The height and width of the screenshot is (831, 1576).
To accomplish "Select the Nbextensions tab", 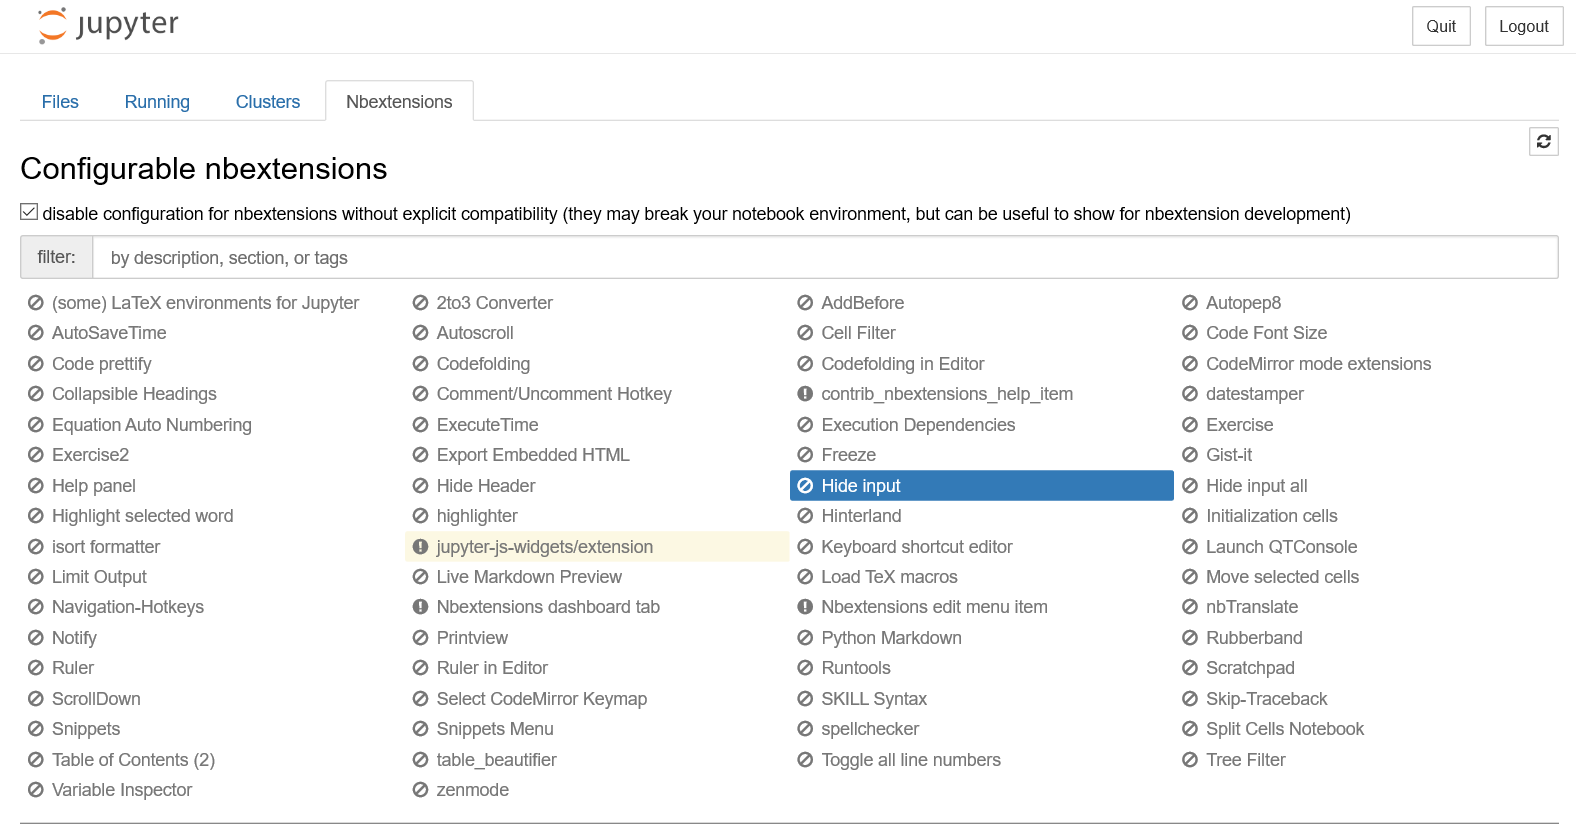I will click(x=399, y=102).
